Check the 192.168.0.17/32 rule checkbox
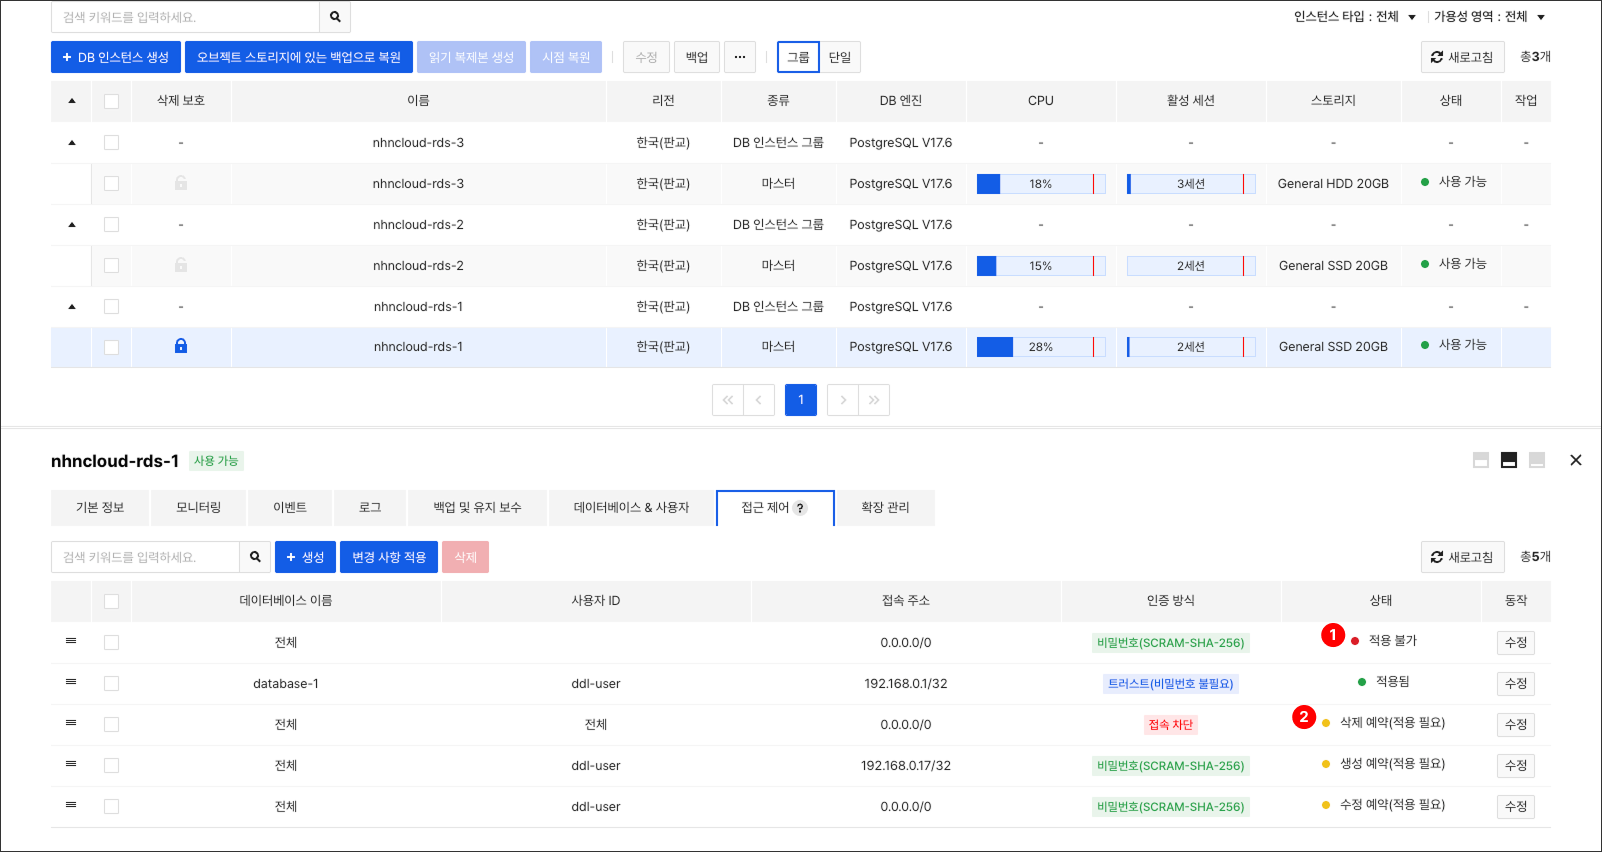Image resolution: width=1602 pixels, height=852 pixels. coord(111,766)
